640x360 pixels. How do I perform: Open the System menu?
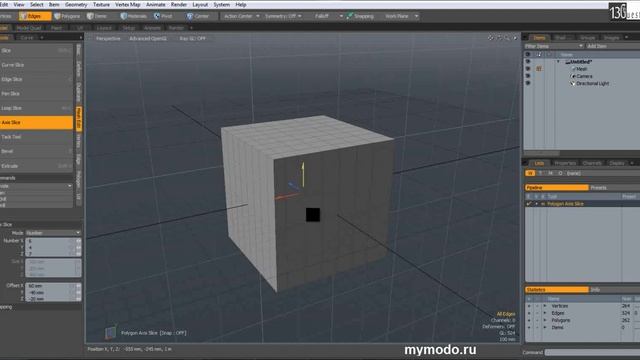tap(222, 4)
